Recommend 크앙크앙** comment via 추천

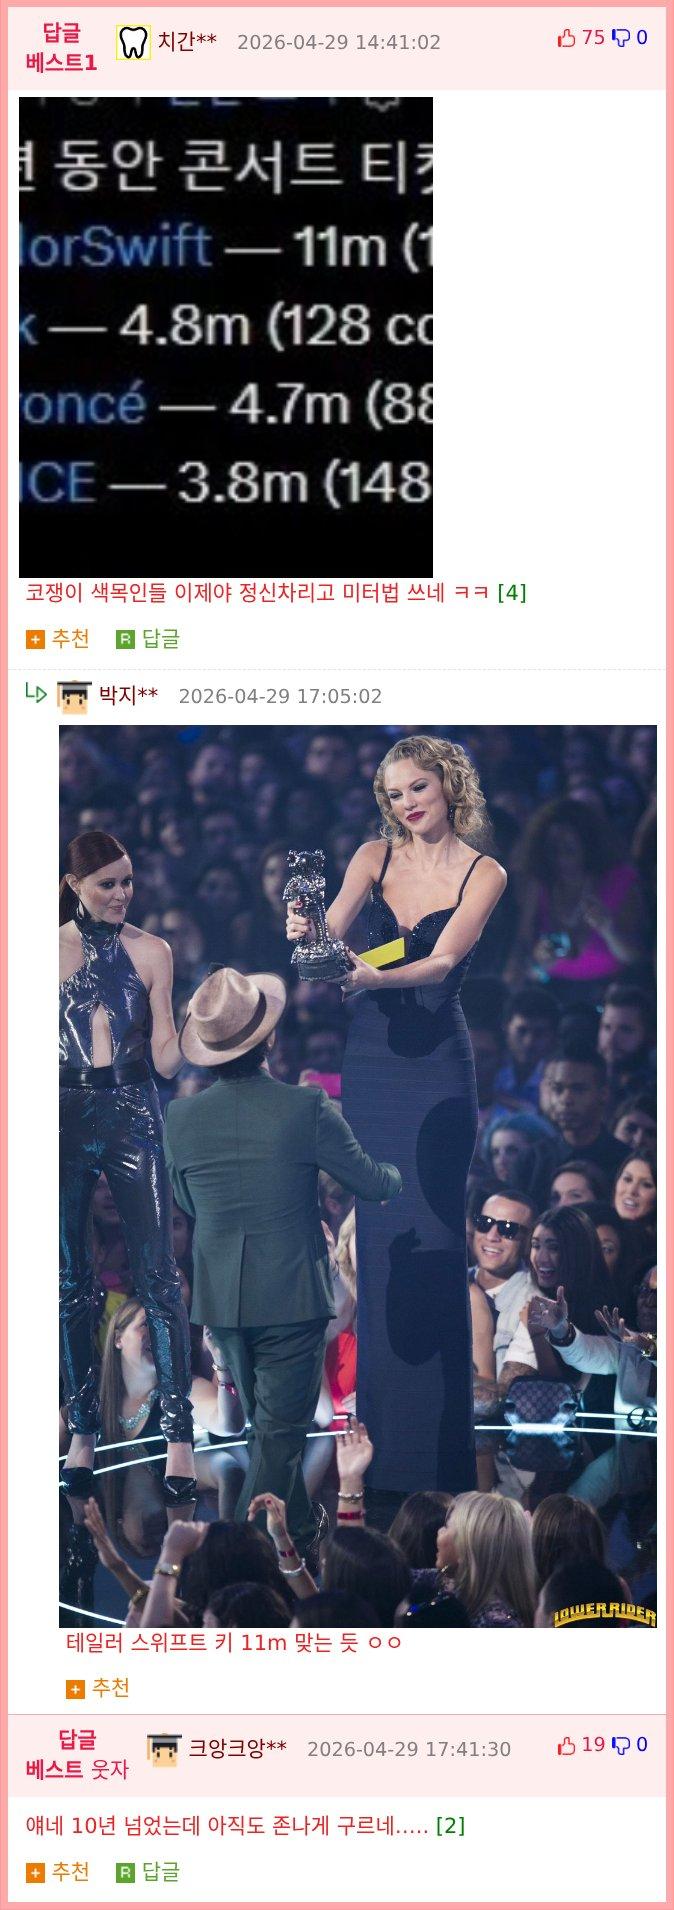(57, 1871)
